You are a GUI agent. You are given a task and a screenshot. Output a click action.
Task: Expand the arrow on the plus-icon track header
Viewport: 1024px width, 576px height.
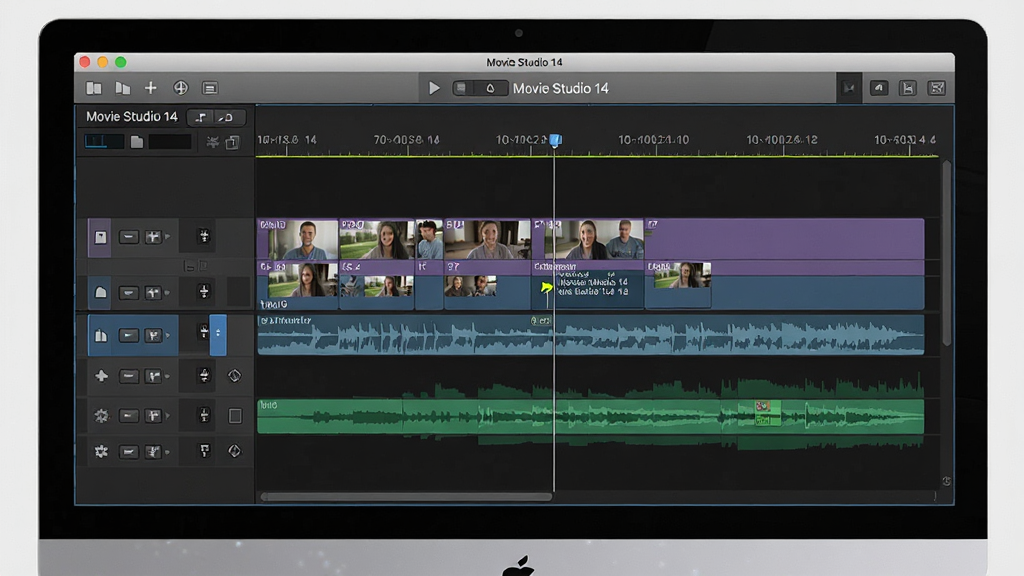pyautogui.click(x=168, y=376)
